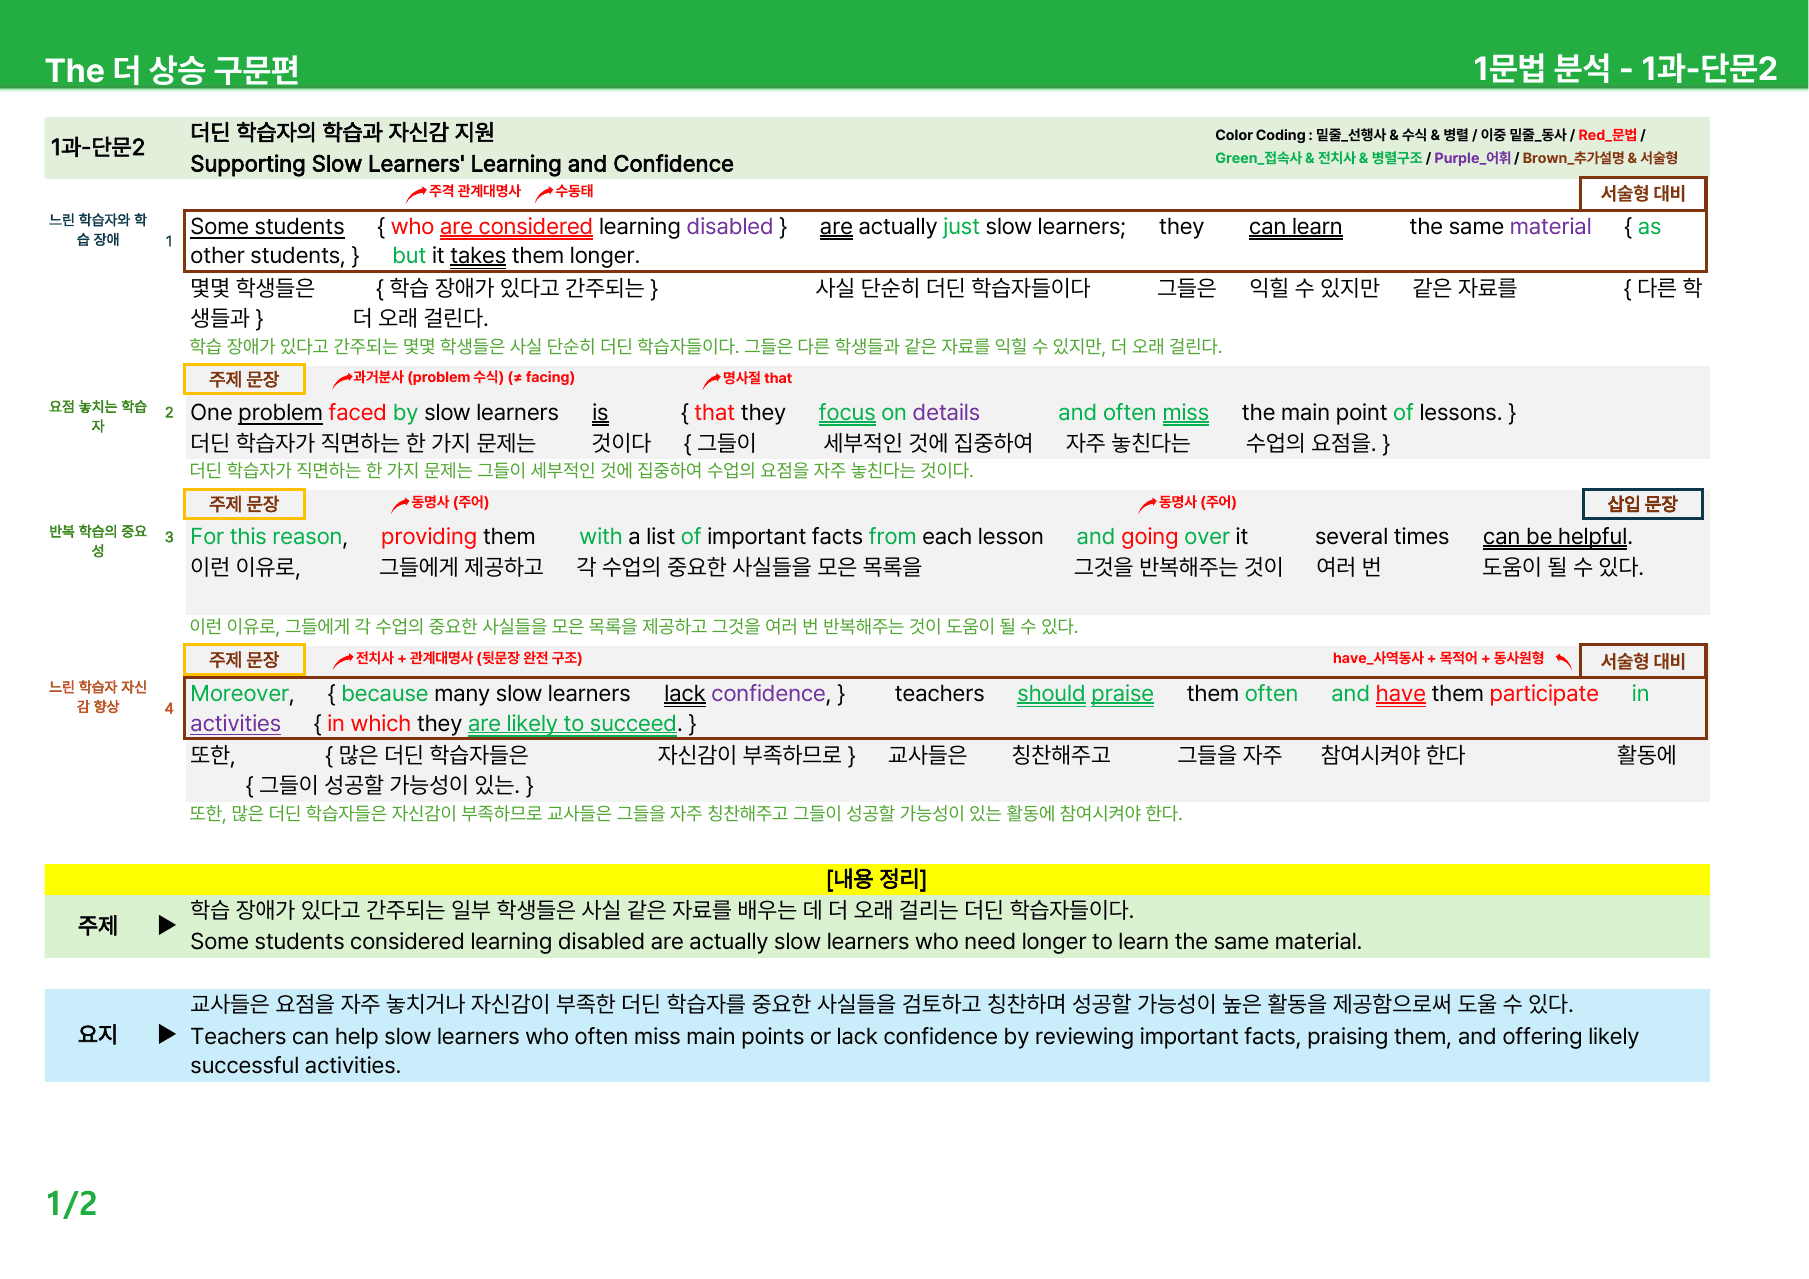This screenshot has height=1279, width=1809.
Task: Click the page number "1/2"
Action: coord(71,1203)
